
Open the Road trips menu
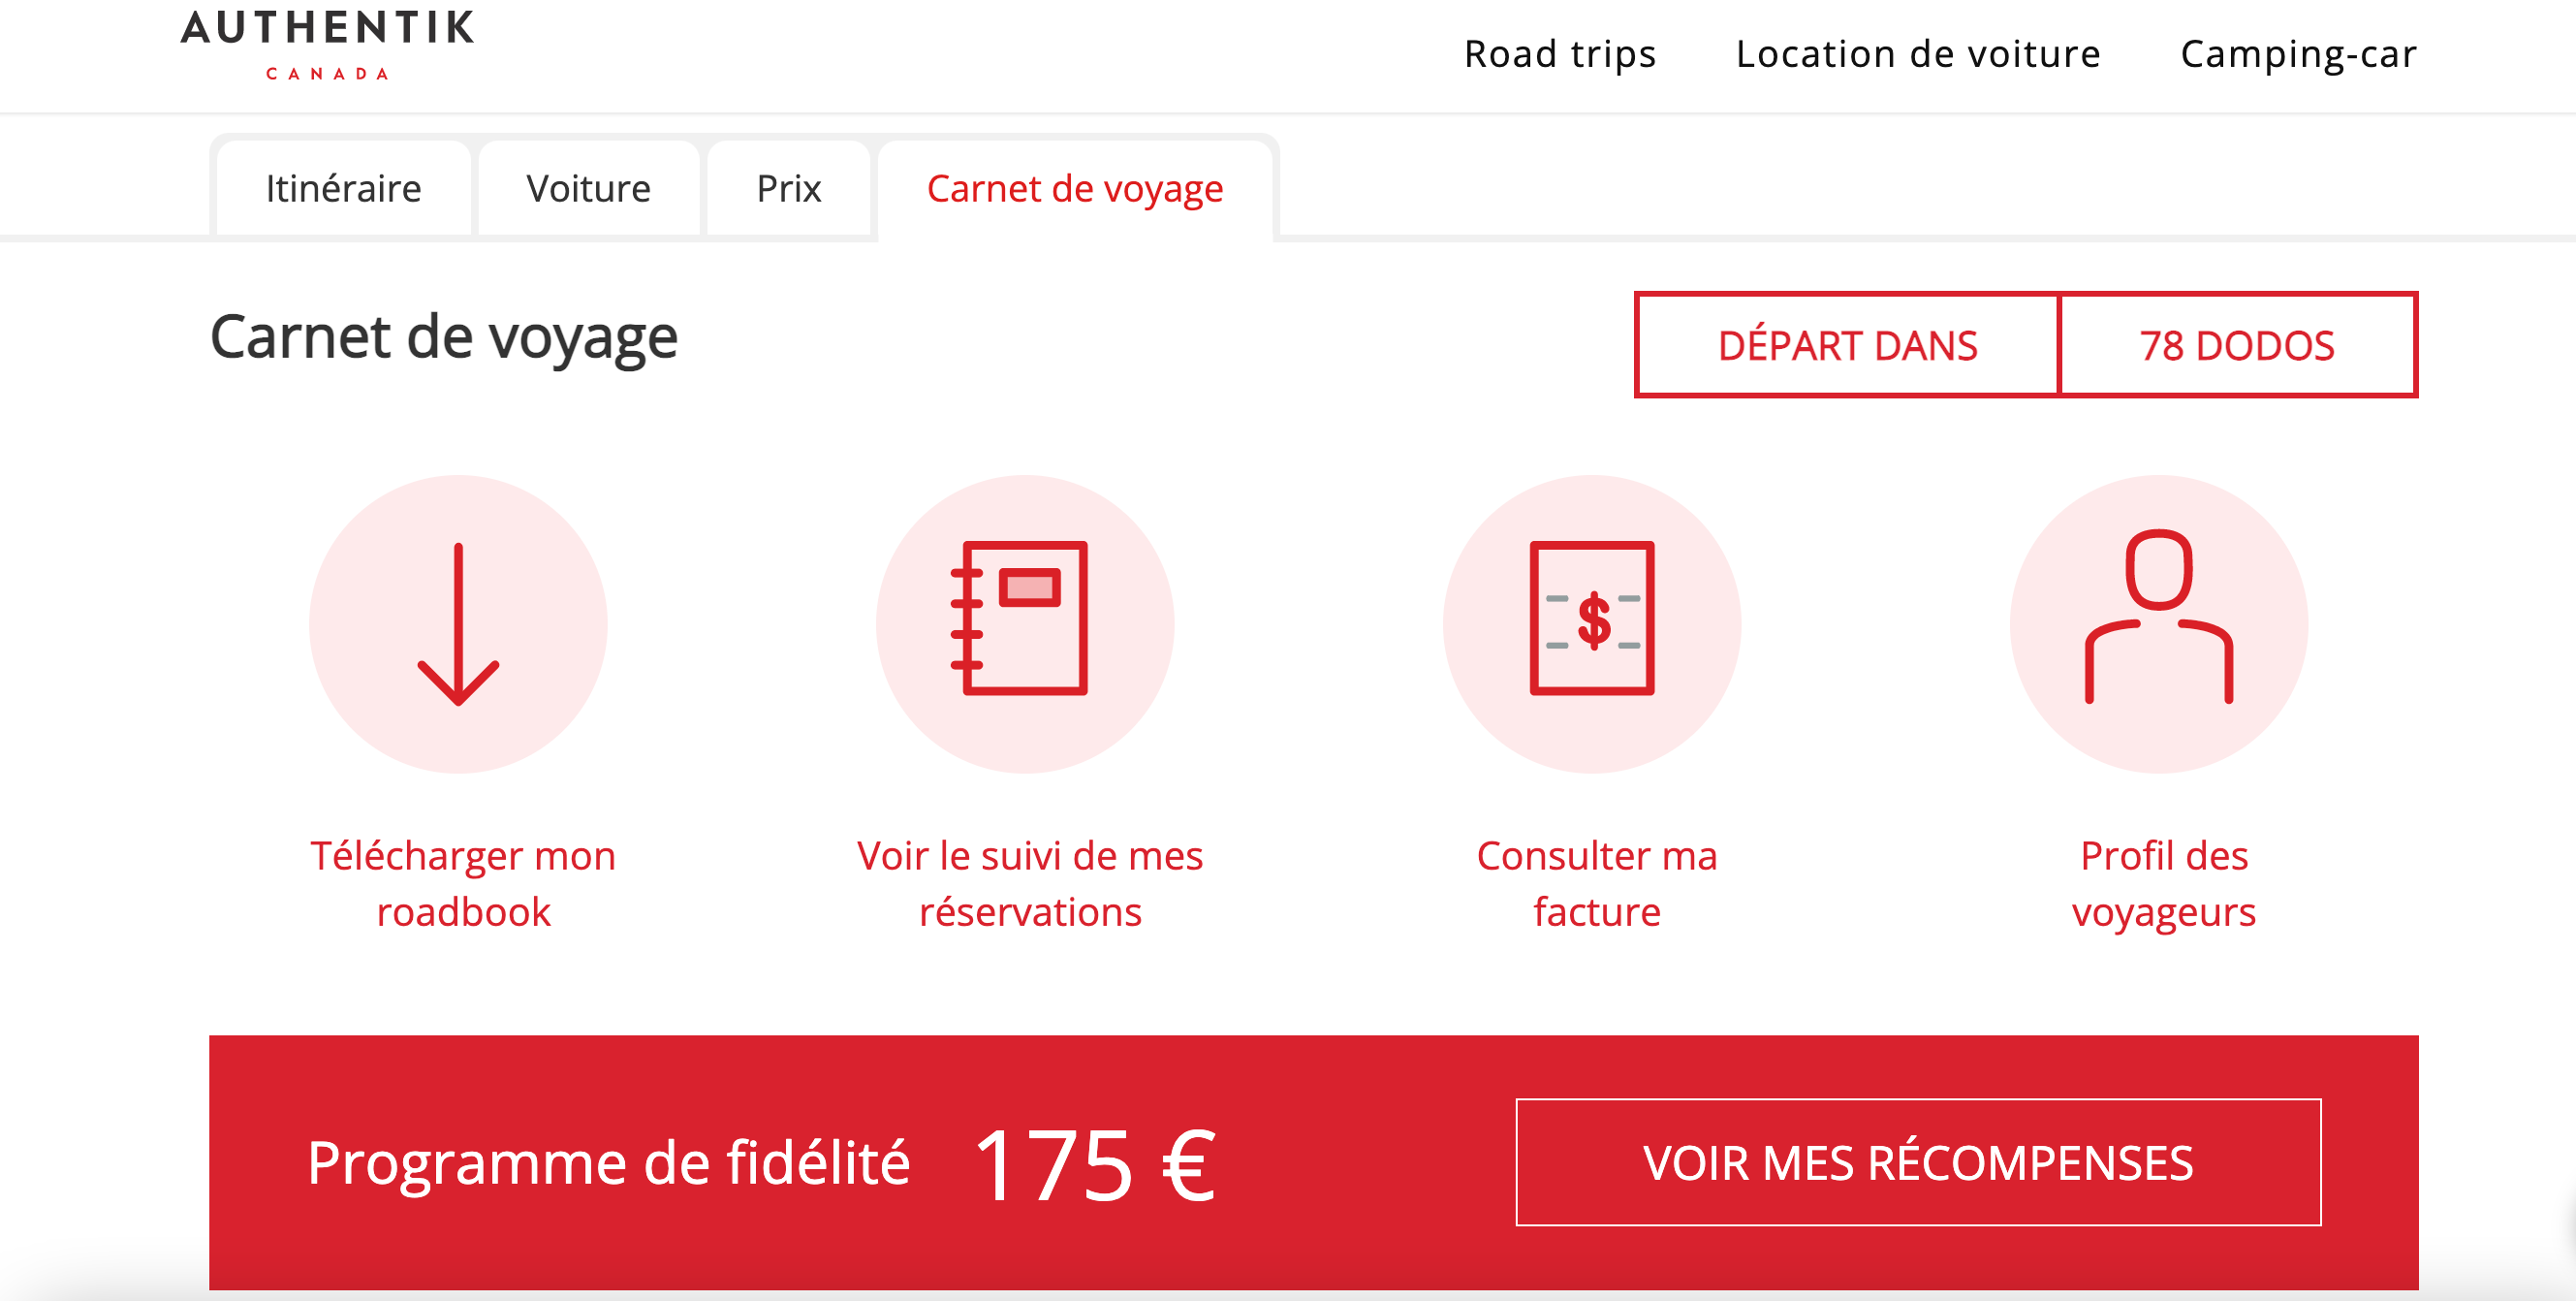pos(1560,54)
